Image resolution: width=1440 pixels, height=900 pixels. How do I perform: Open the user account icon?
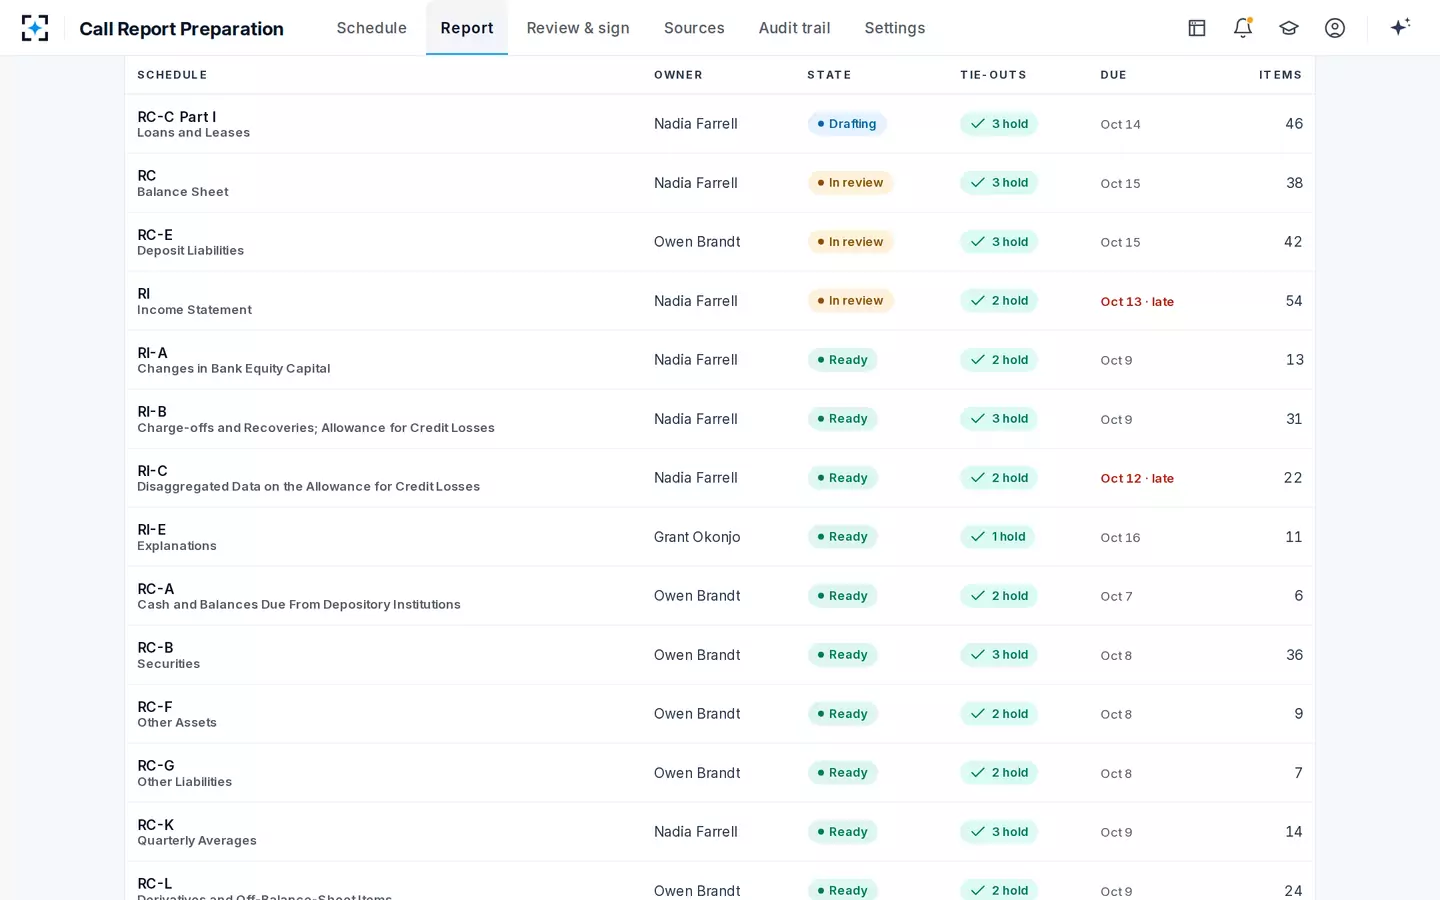[1335, 28]
